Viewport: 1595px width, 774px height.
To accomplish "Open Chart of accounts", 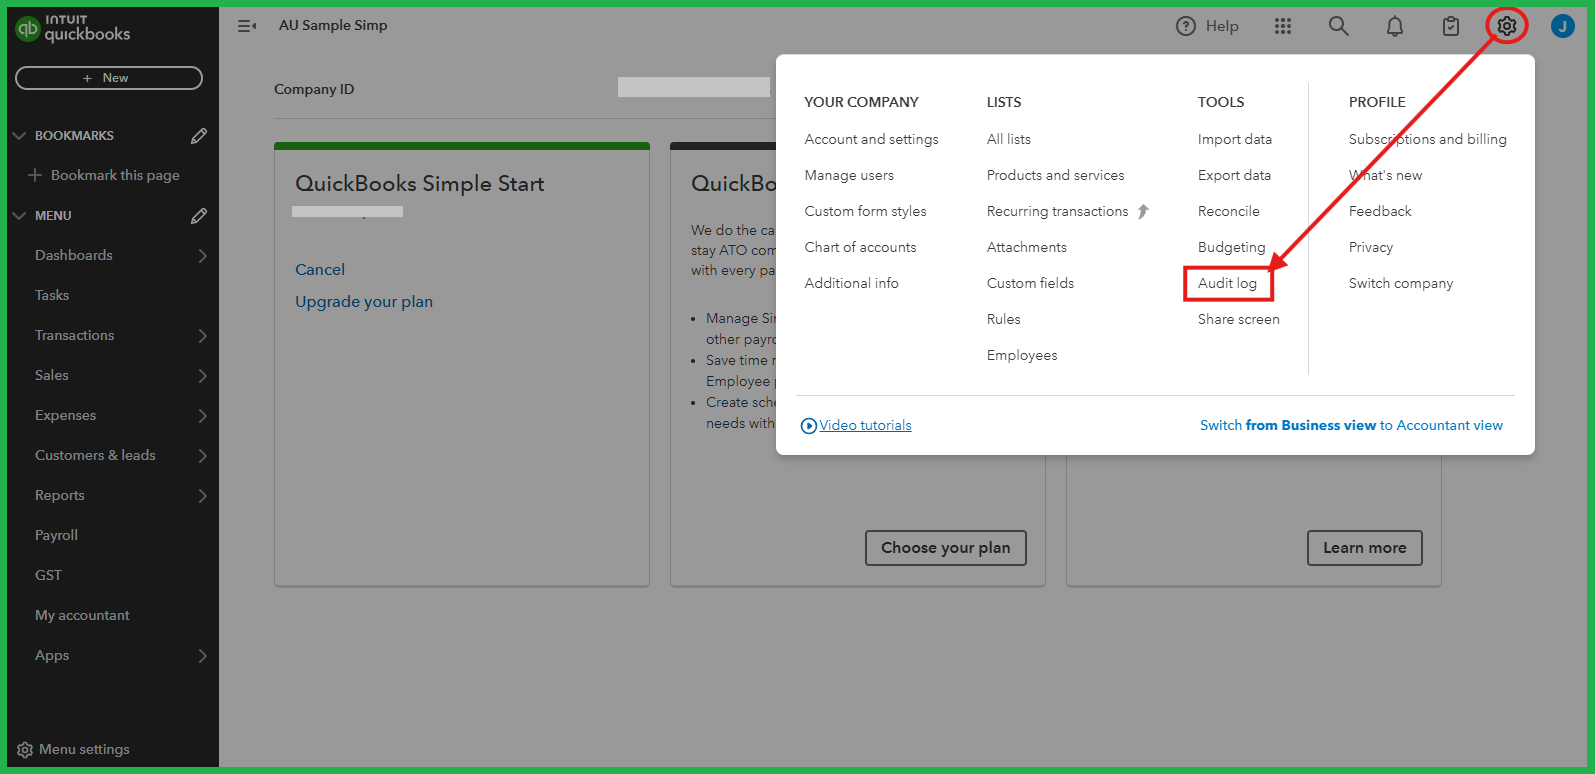I will pos(860,247).
